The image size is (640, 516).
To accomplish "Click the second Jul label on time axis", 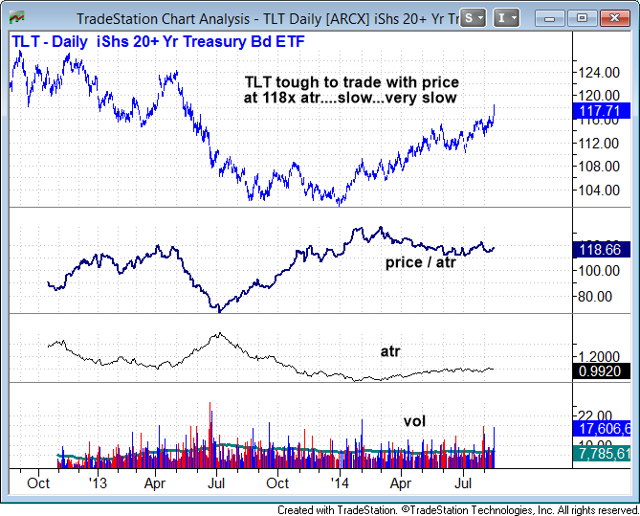I will pos(463,483).
